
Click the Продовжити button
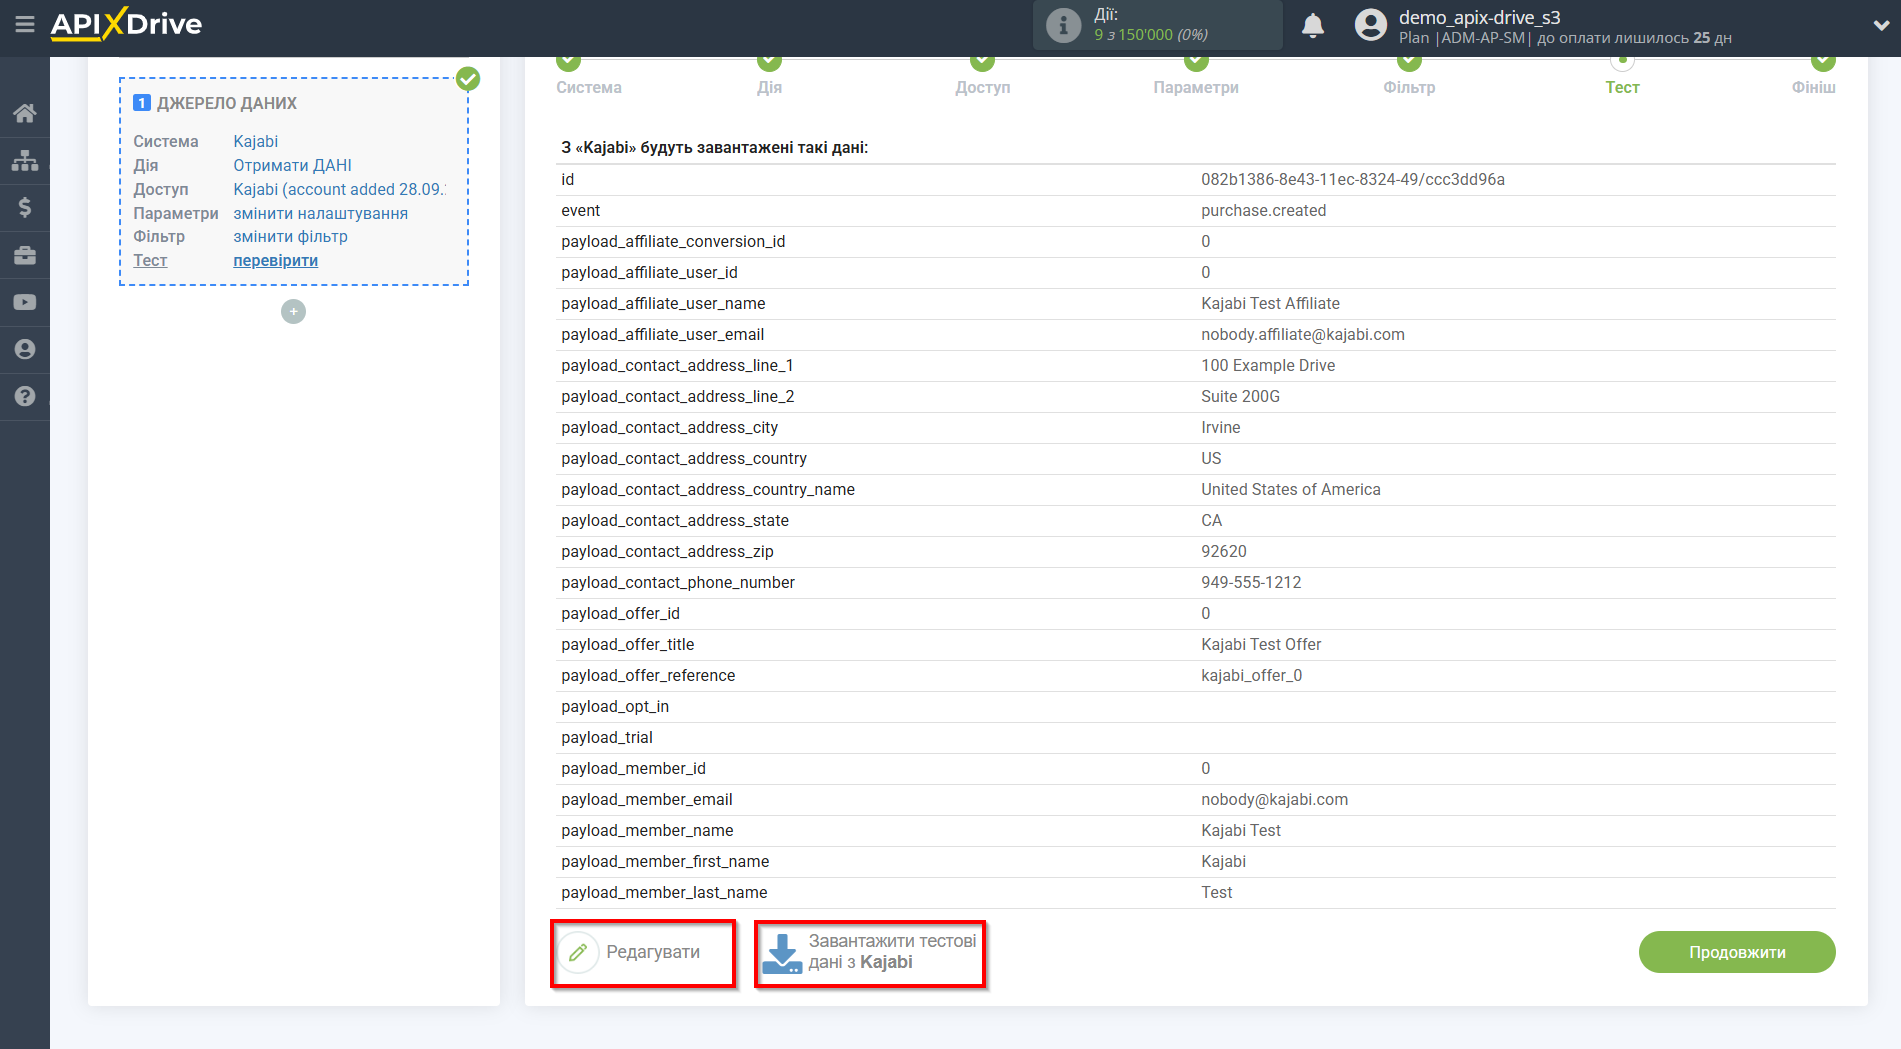(x=1736, y=952)
